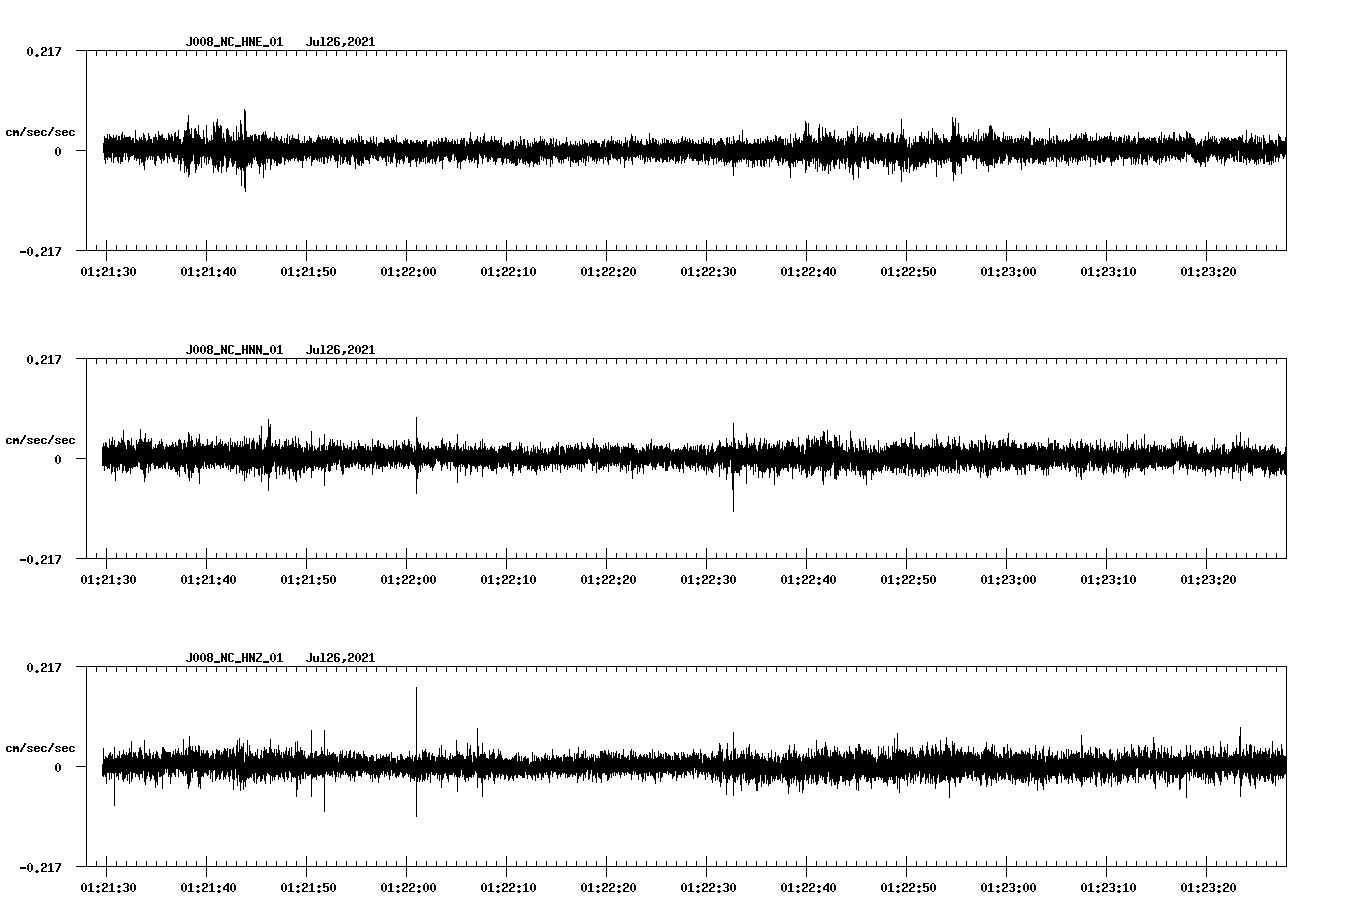Click the zero baseline label on HNZ axis
Image resolution: width=1358 pixels, height=924 pixels.
[x=58, y=767]
